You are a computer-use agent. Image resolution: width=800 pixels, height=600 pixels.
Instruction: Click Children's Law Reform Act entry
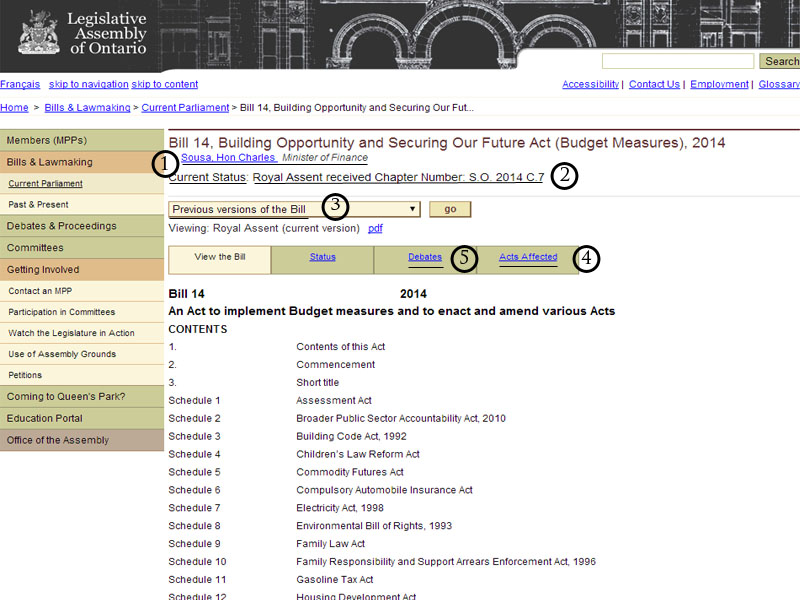click(358, 454)
